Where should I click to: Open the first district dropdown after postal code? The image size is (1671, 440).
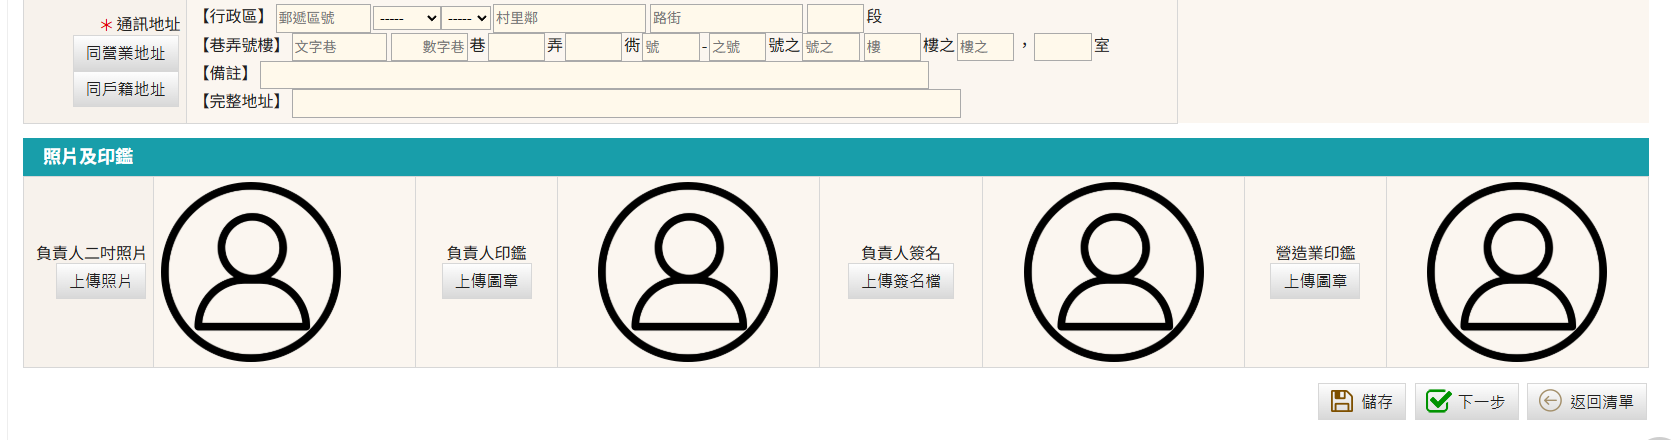pos(406,18)
